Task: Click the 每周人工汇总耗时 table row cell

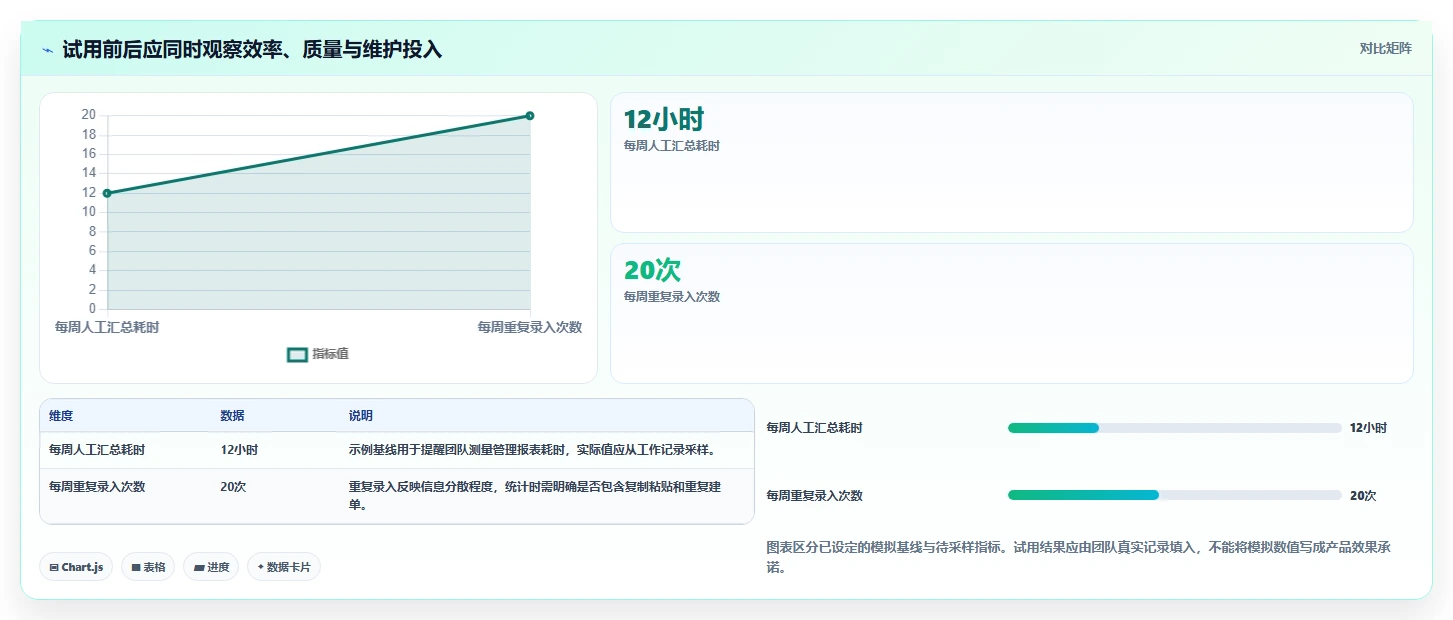Action: (x=97, y=450)
